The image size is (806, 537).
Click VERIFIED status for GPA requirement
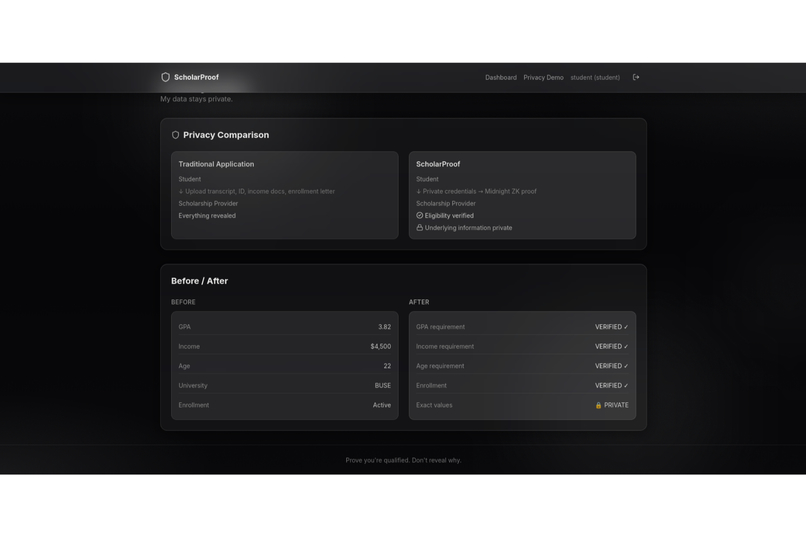pyautogui.click(x=612, y=327)
